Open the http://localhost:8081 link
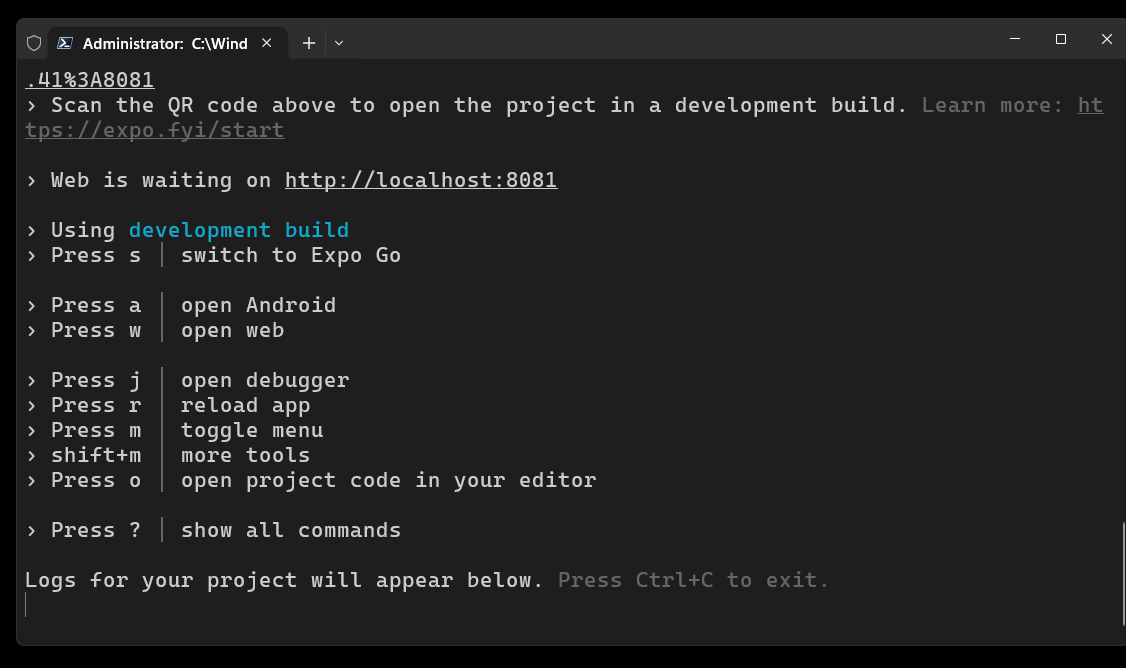Screen dimensions: 1126x668 click(x=421, y=180)
